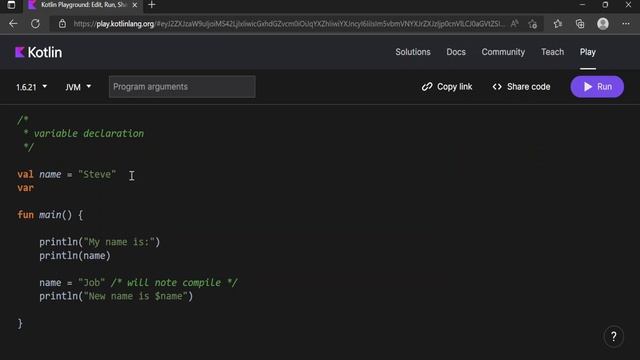Open a new browser tab

(x=152, y=5)
